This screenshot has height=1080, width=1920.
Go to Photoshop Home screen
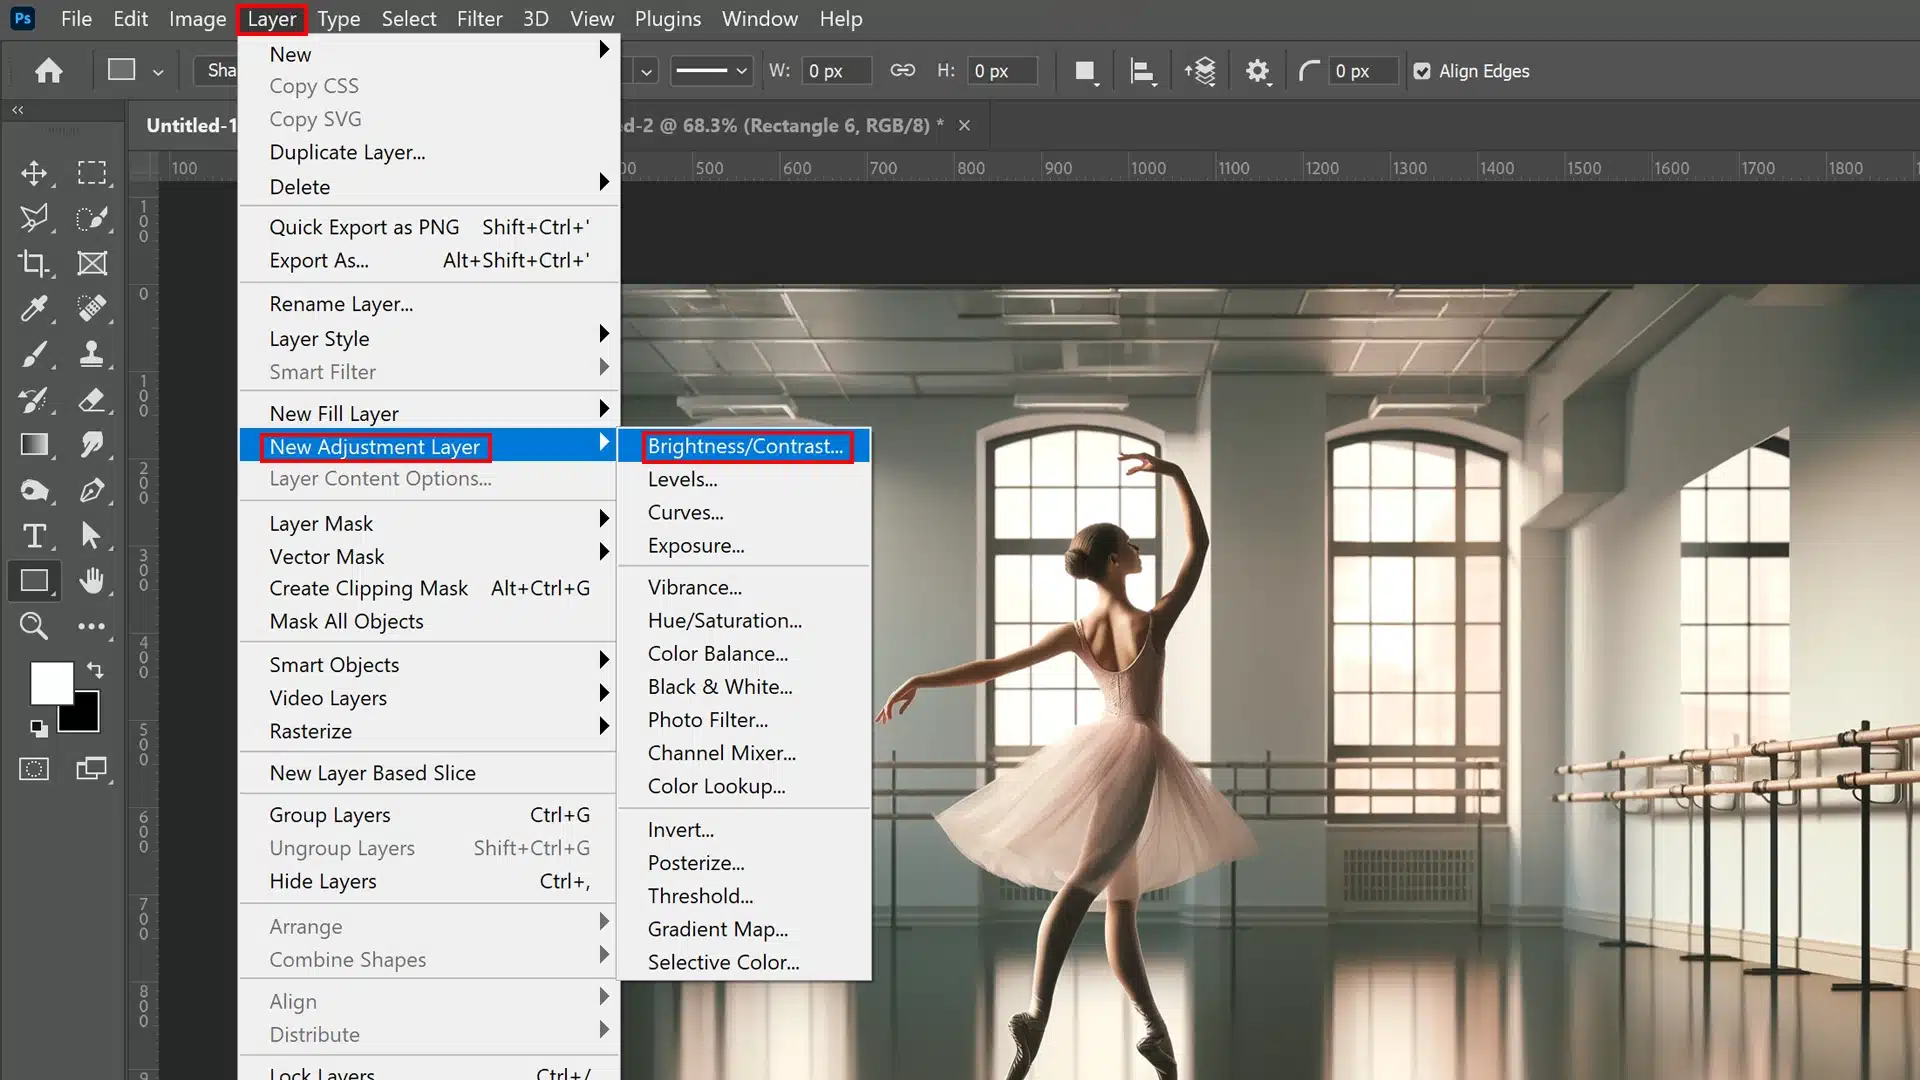(48, 71)
